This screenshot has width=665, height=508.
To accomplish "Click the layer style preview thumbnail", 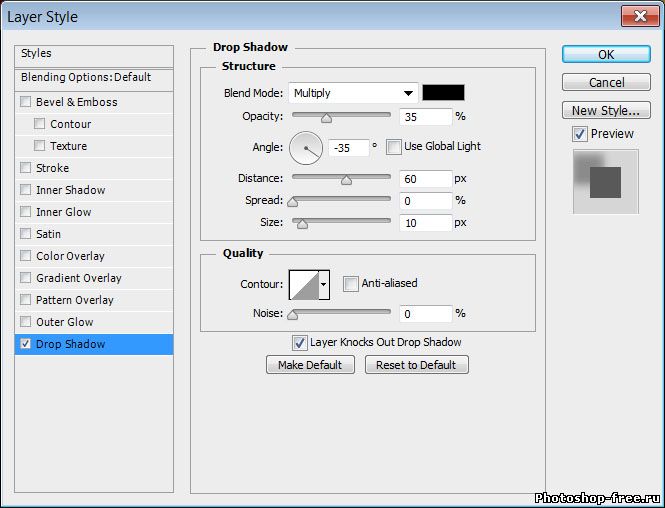I will coord(605,181).
